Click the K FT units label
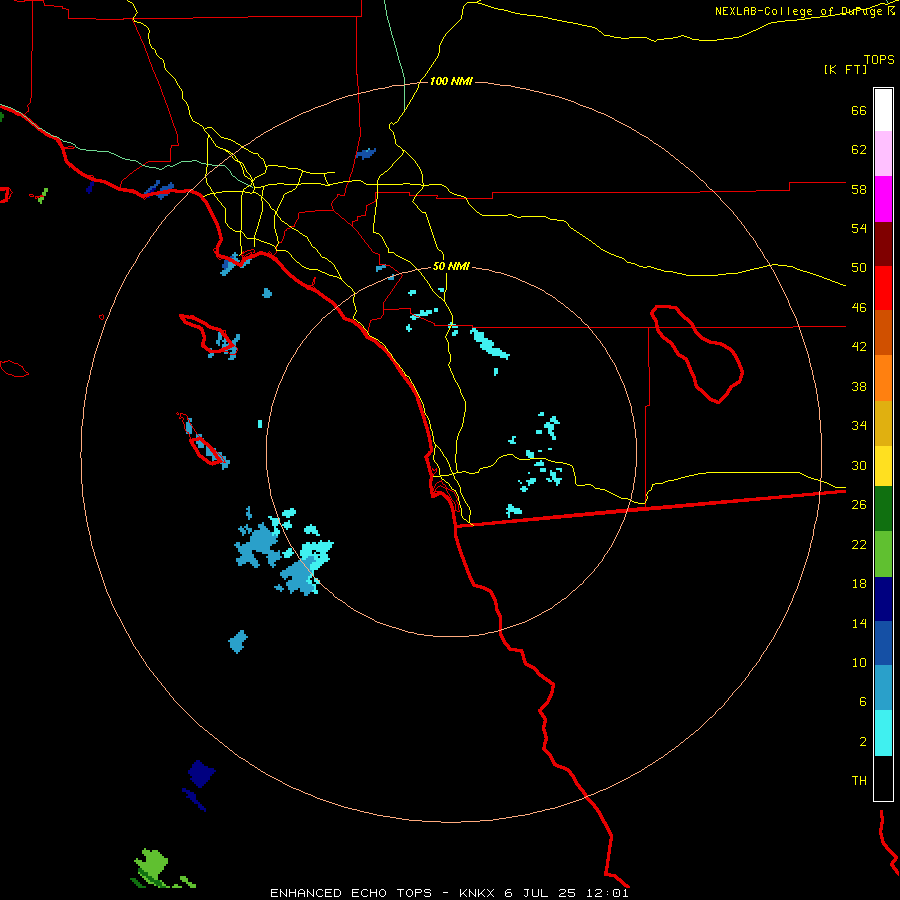 [845, 70]
